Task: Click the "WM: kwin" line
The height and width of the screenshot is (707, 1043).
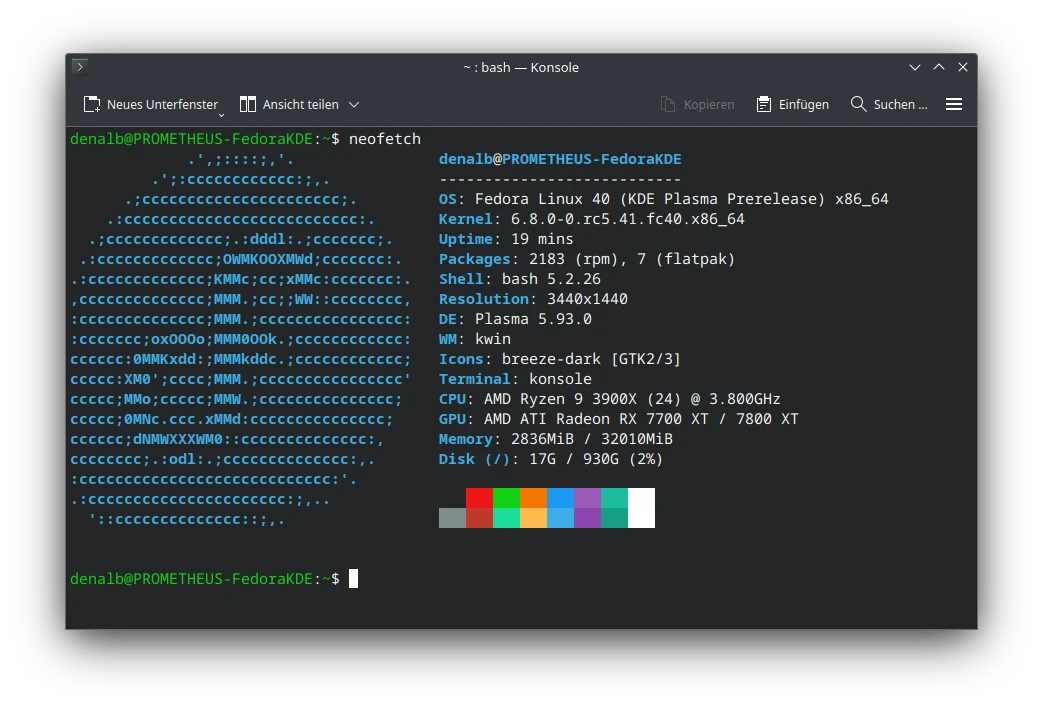Action: click(474, 339)
